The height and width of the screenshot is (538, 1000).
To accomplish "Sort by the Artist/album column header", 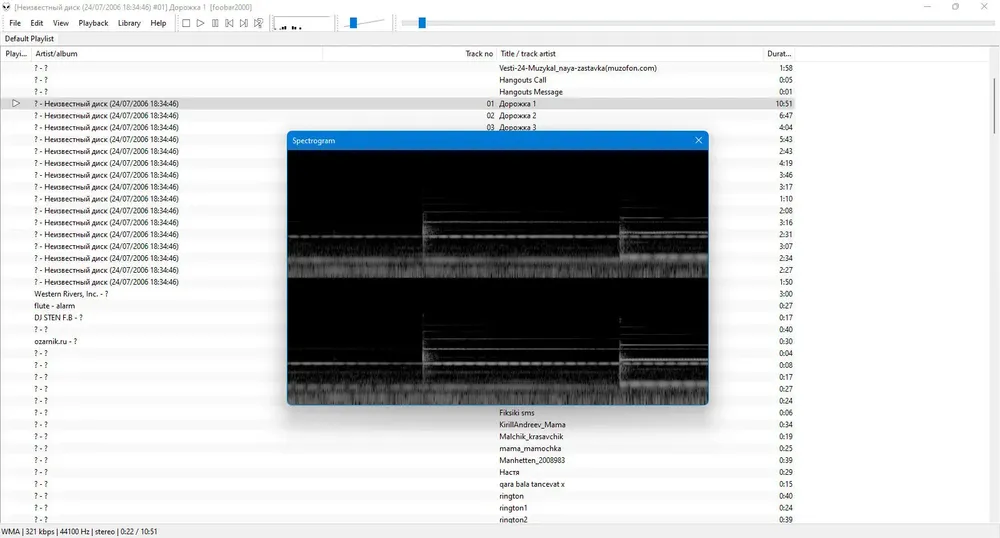I will [x=177, y=54].
